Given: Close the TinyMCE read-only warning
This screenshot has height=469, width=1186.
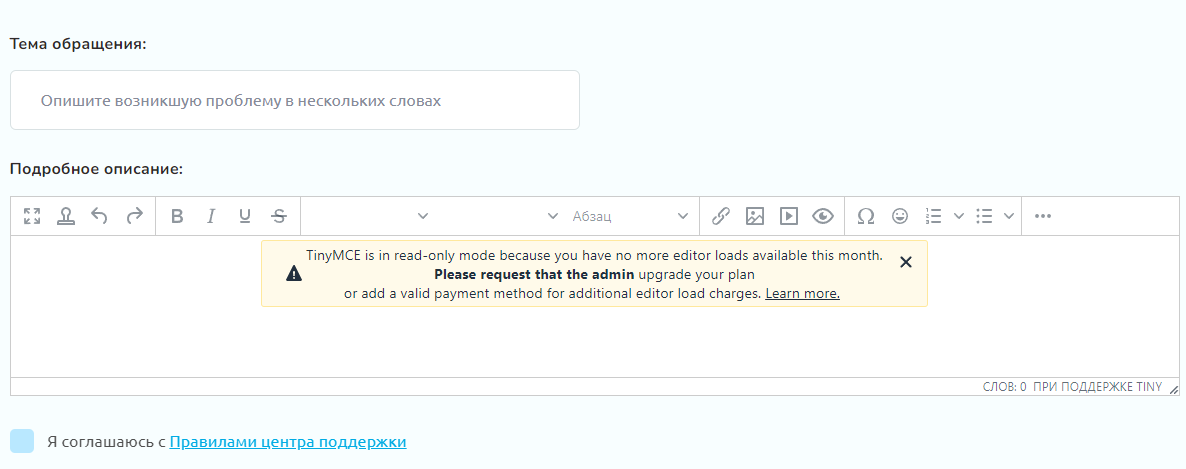Looking at the screenshot, I should click(x=906, y=262).
